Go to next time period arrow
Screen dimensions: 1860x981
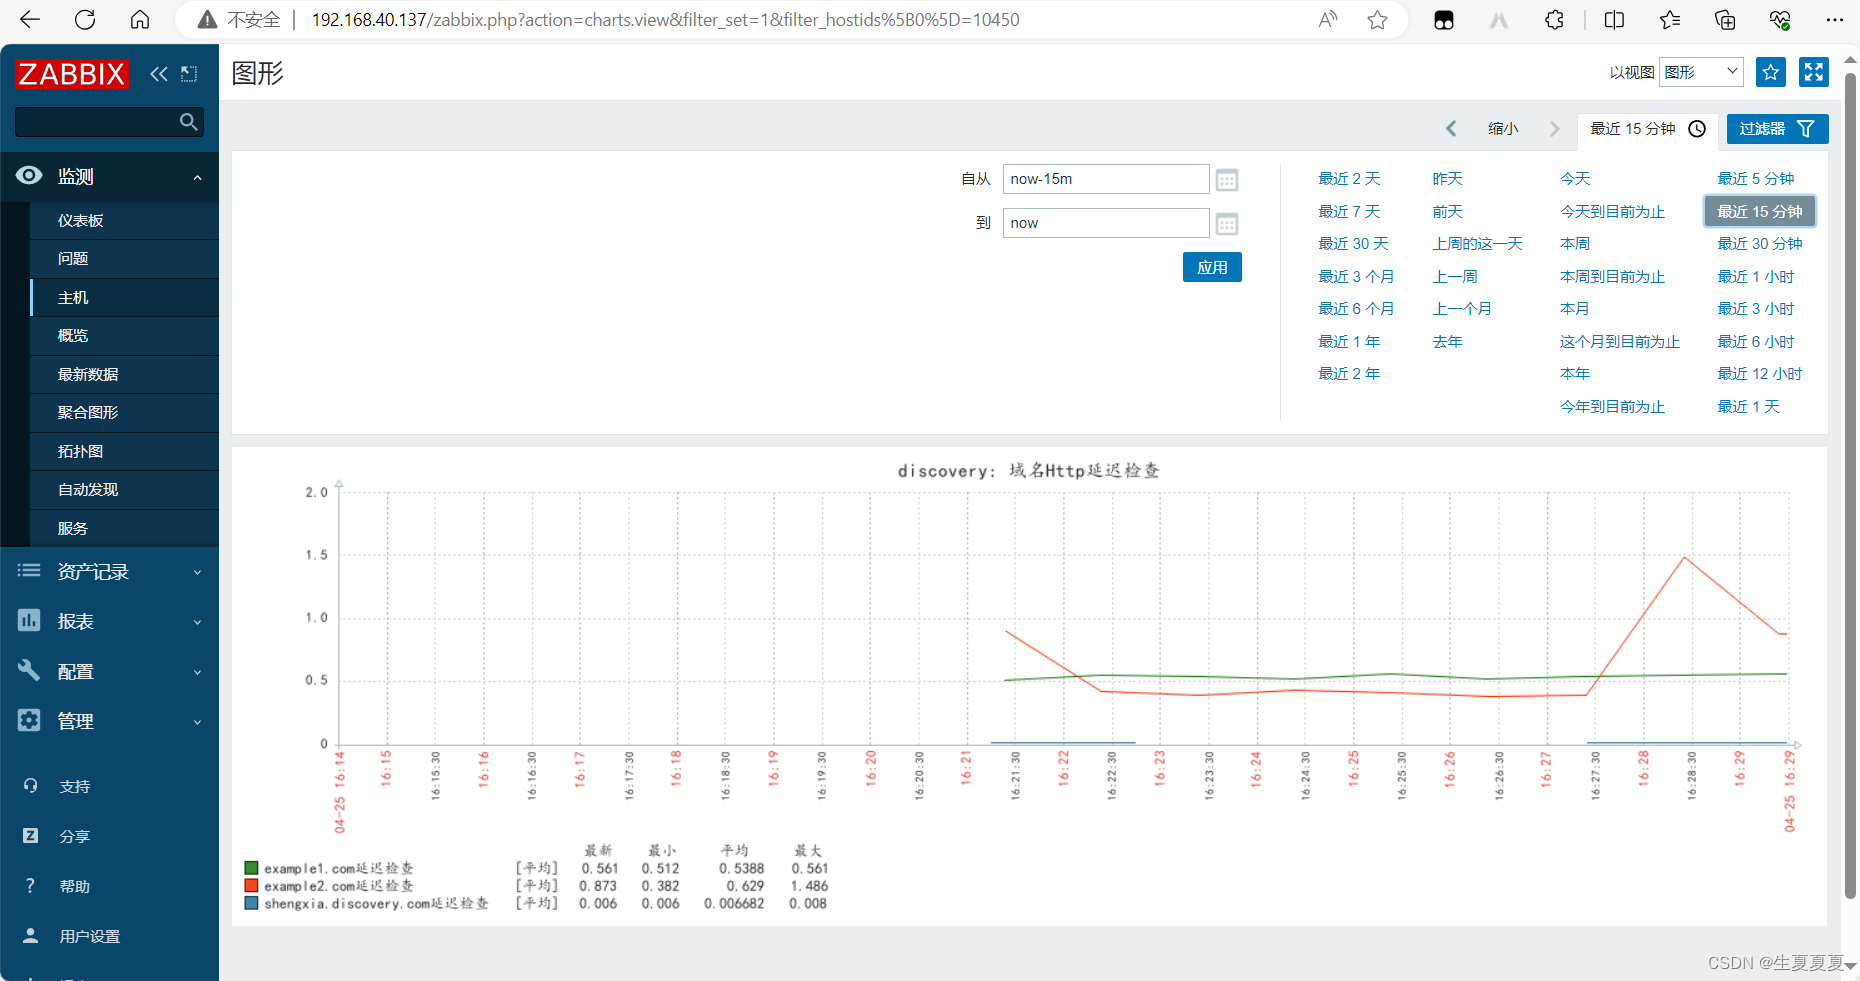coord(1554,129)
